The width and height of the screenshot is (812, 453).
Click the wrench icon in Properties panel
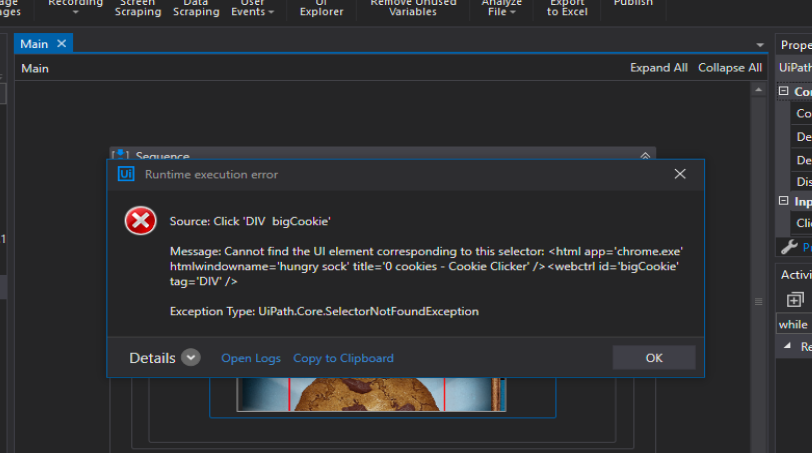(x=789, y=247)
